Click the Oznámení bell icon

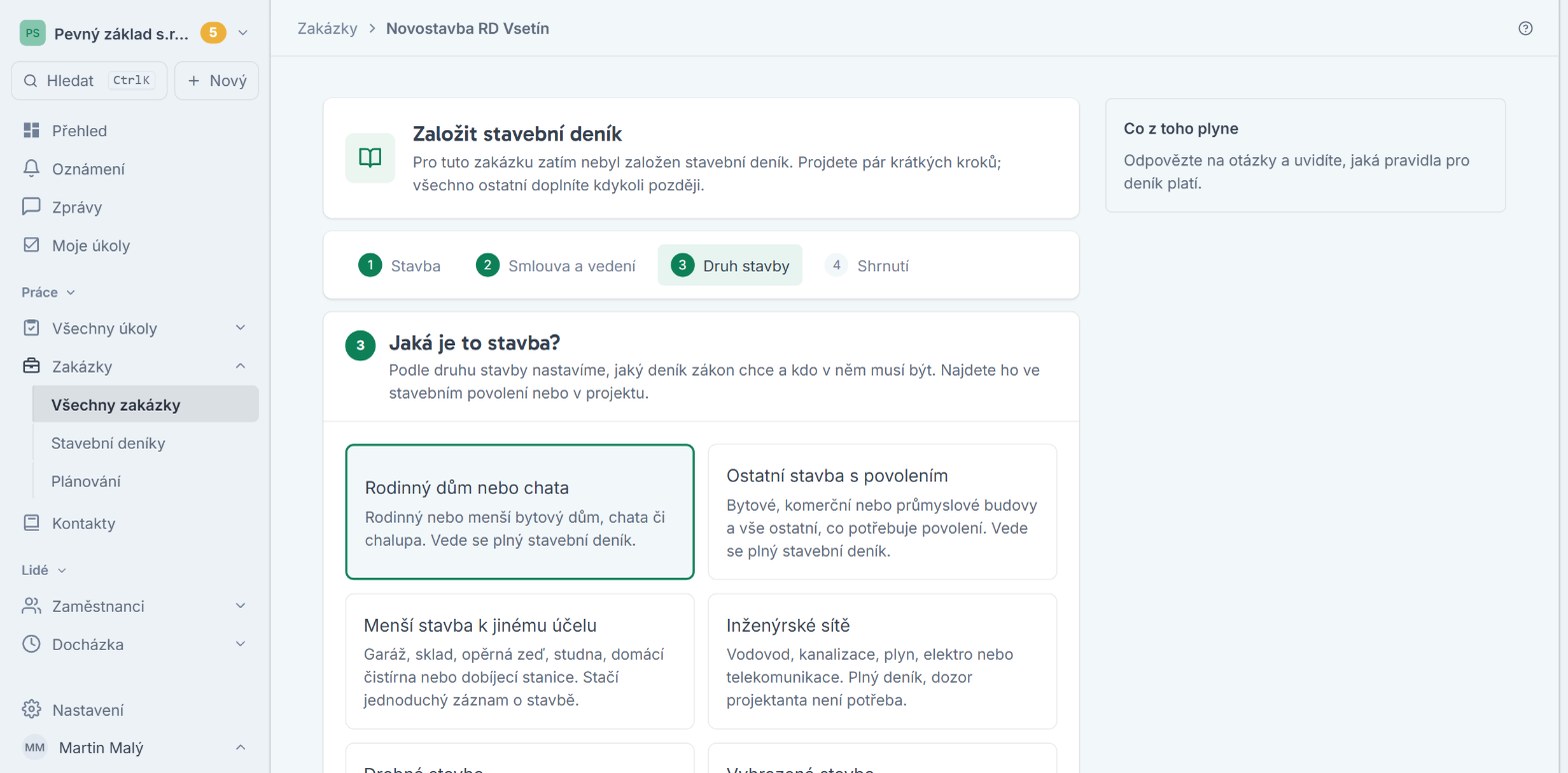[31, 168]
